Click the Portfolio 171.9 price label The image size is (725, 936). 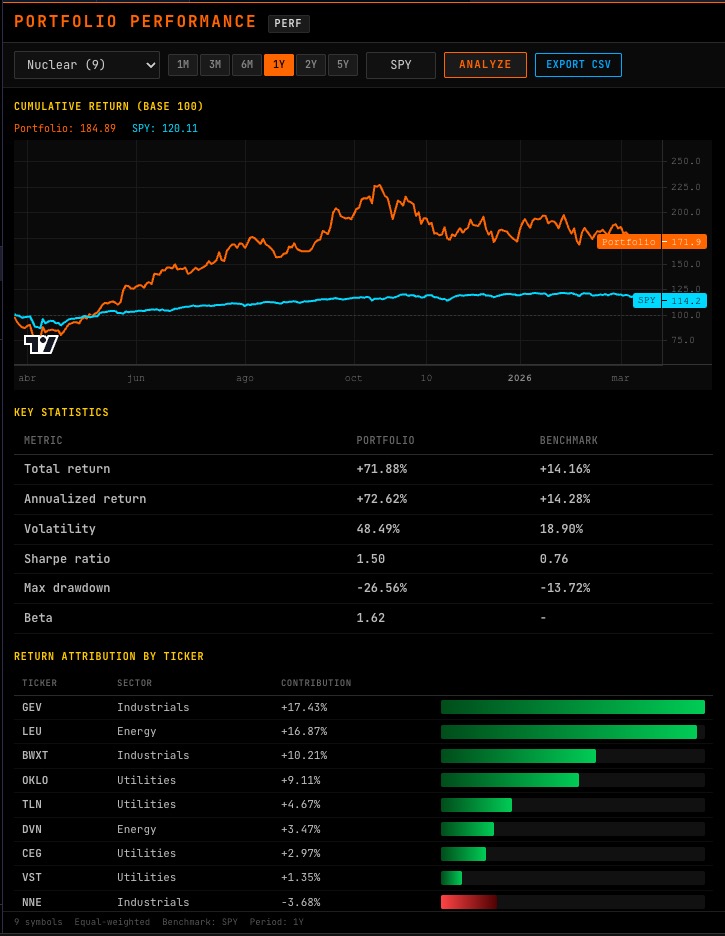652,242
